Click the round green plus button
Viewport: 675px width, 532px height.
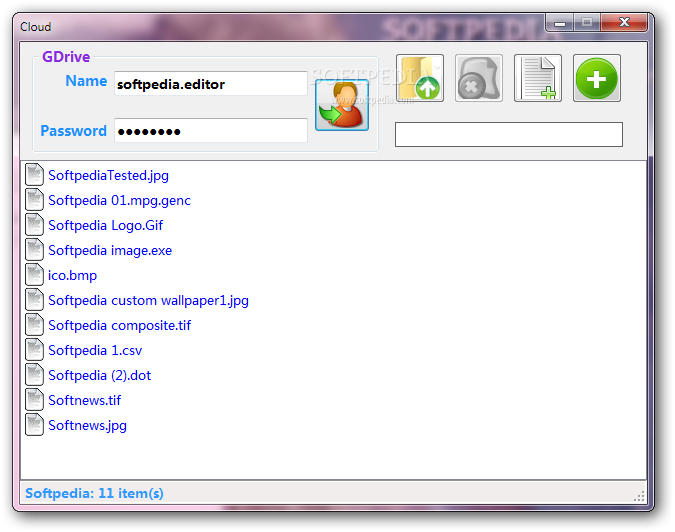click(x=597, y=78)
